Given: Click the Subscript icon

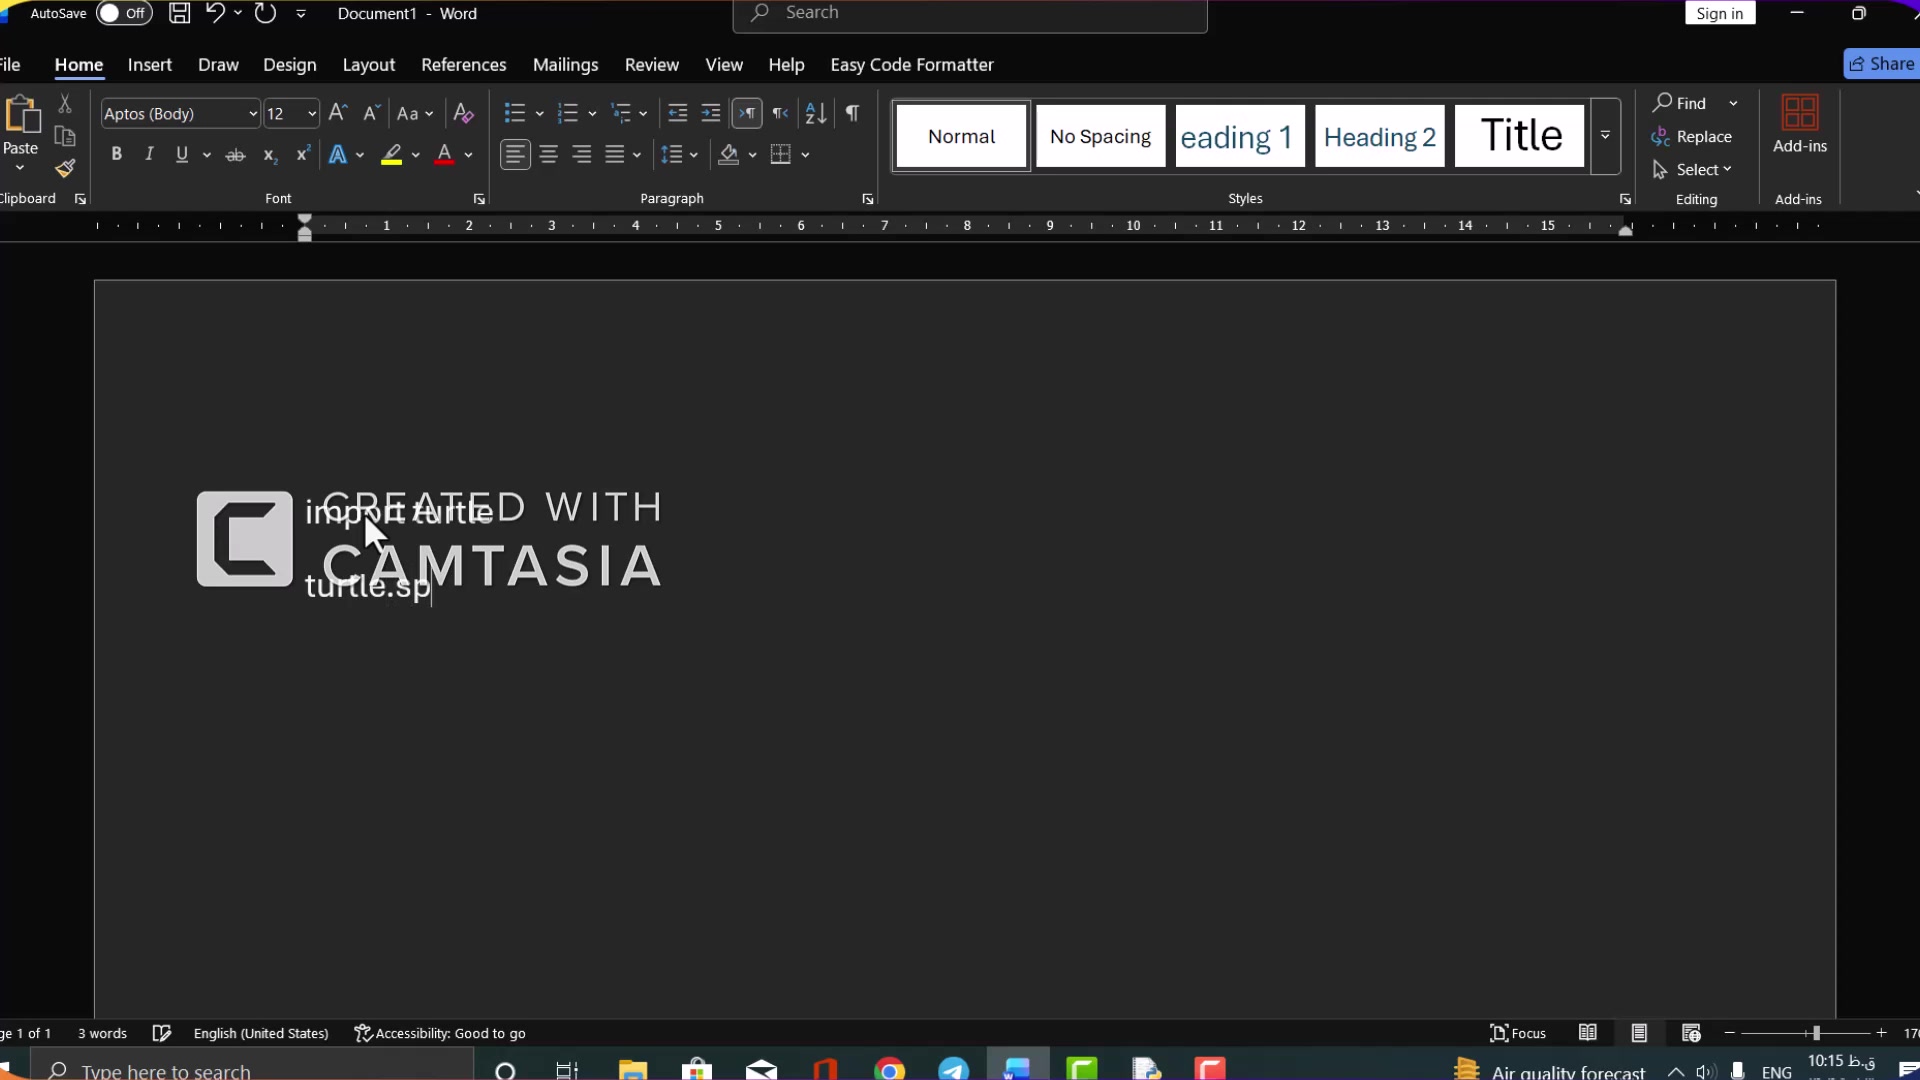Looking at the screenshot, I should click(x=269, y=155).
